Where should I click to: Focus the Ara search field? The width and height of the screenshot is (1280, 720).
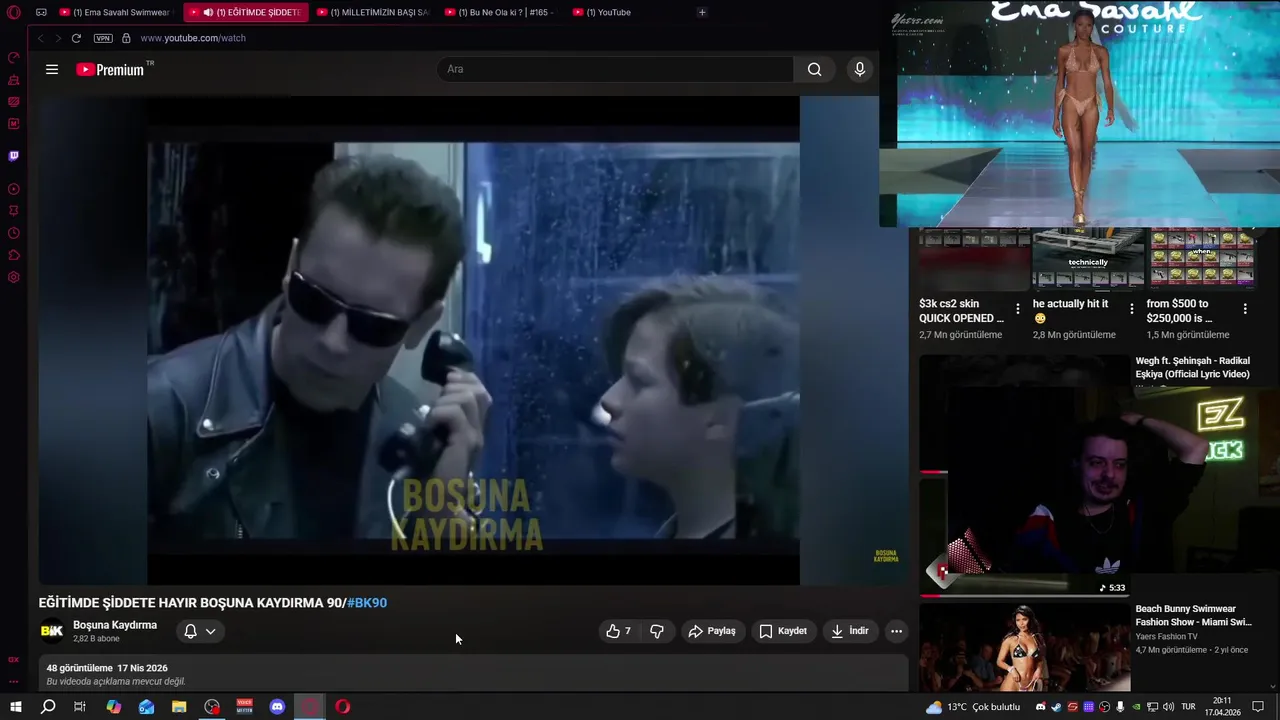(x=615, y=69)
